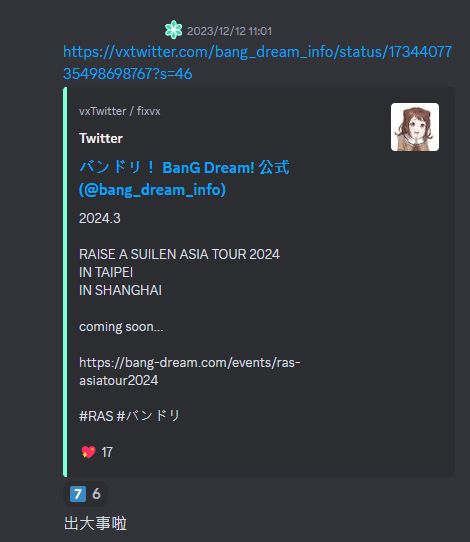This screenshot has width=470, height=542.
Task: Click the 2023/12/12 11:01 message timestamp
Action: (229, 31)
